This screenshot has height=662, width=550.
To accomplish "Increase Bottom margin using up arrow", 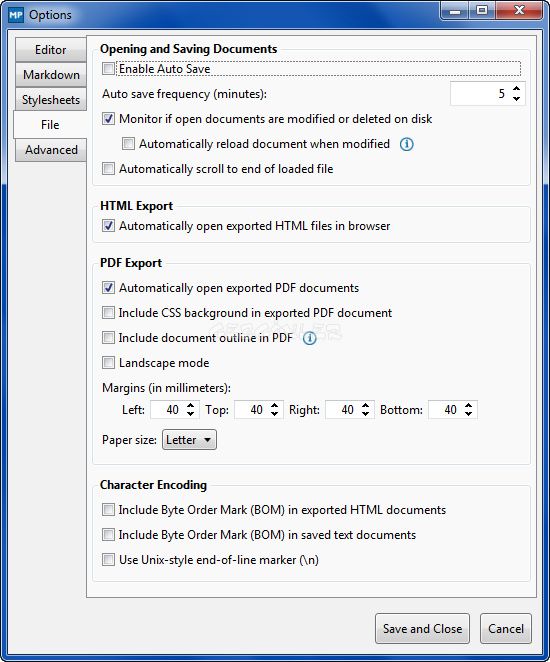I will 469,405.
